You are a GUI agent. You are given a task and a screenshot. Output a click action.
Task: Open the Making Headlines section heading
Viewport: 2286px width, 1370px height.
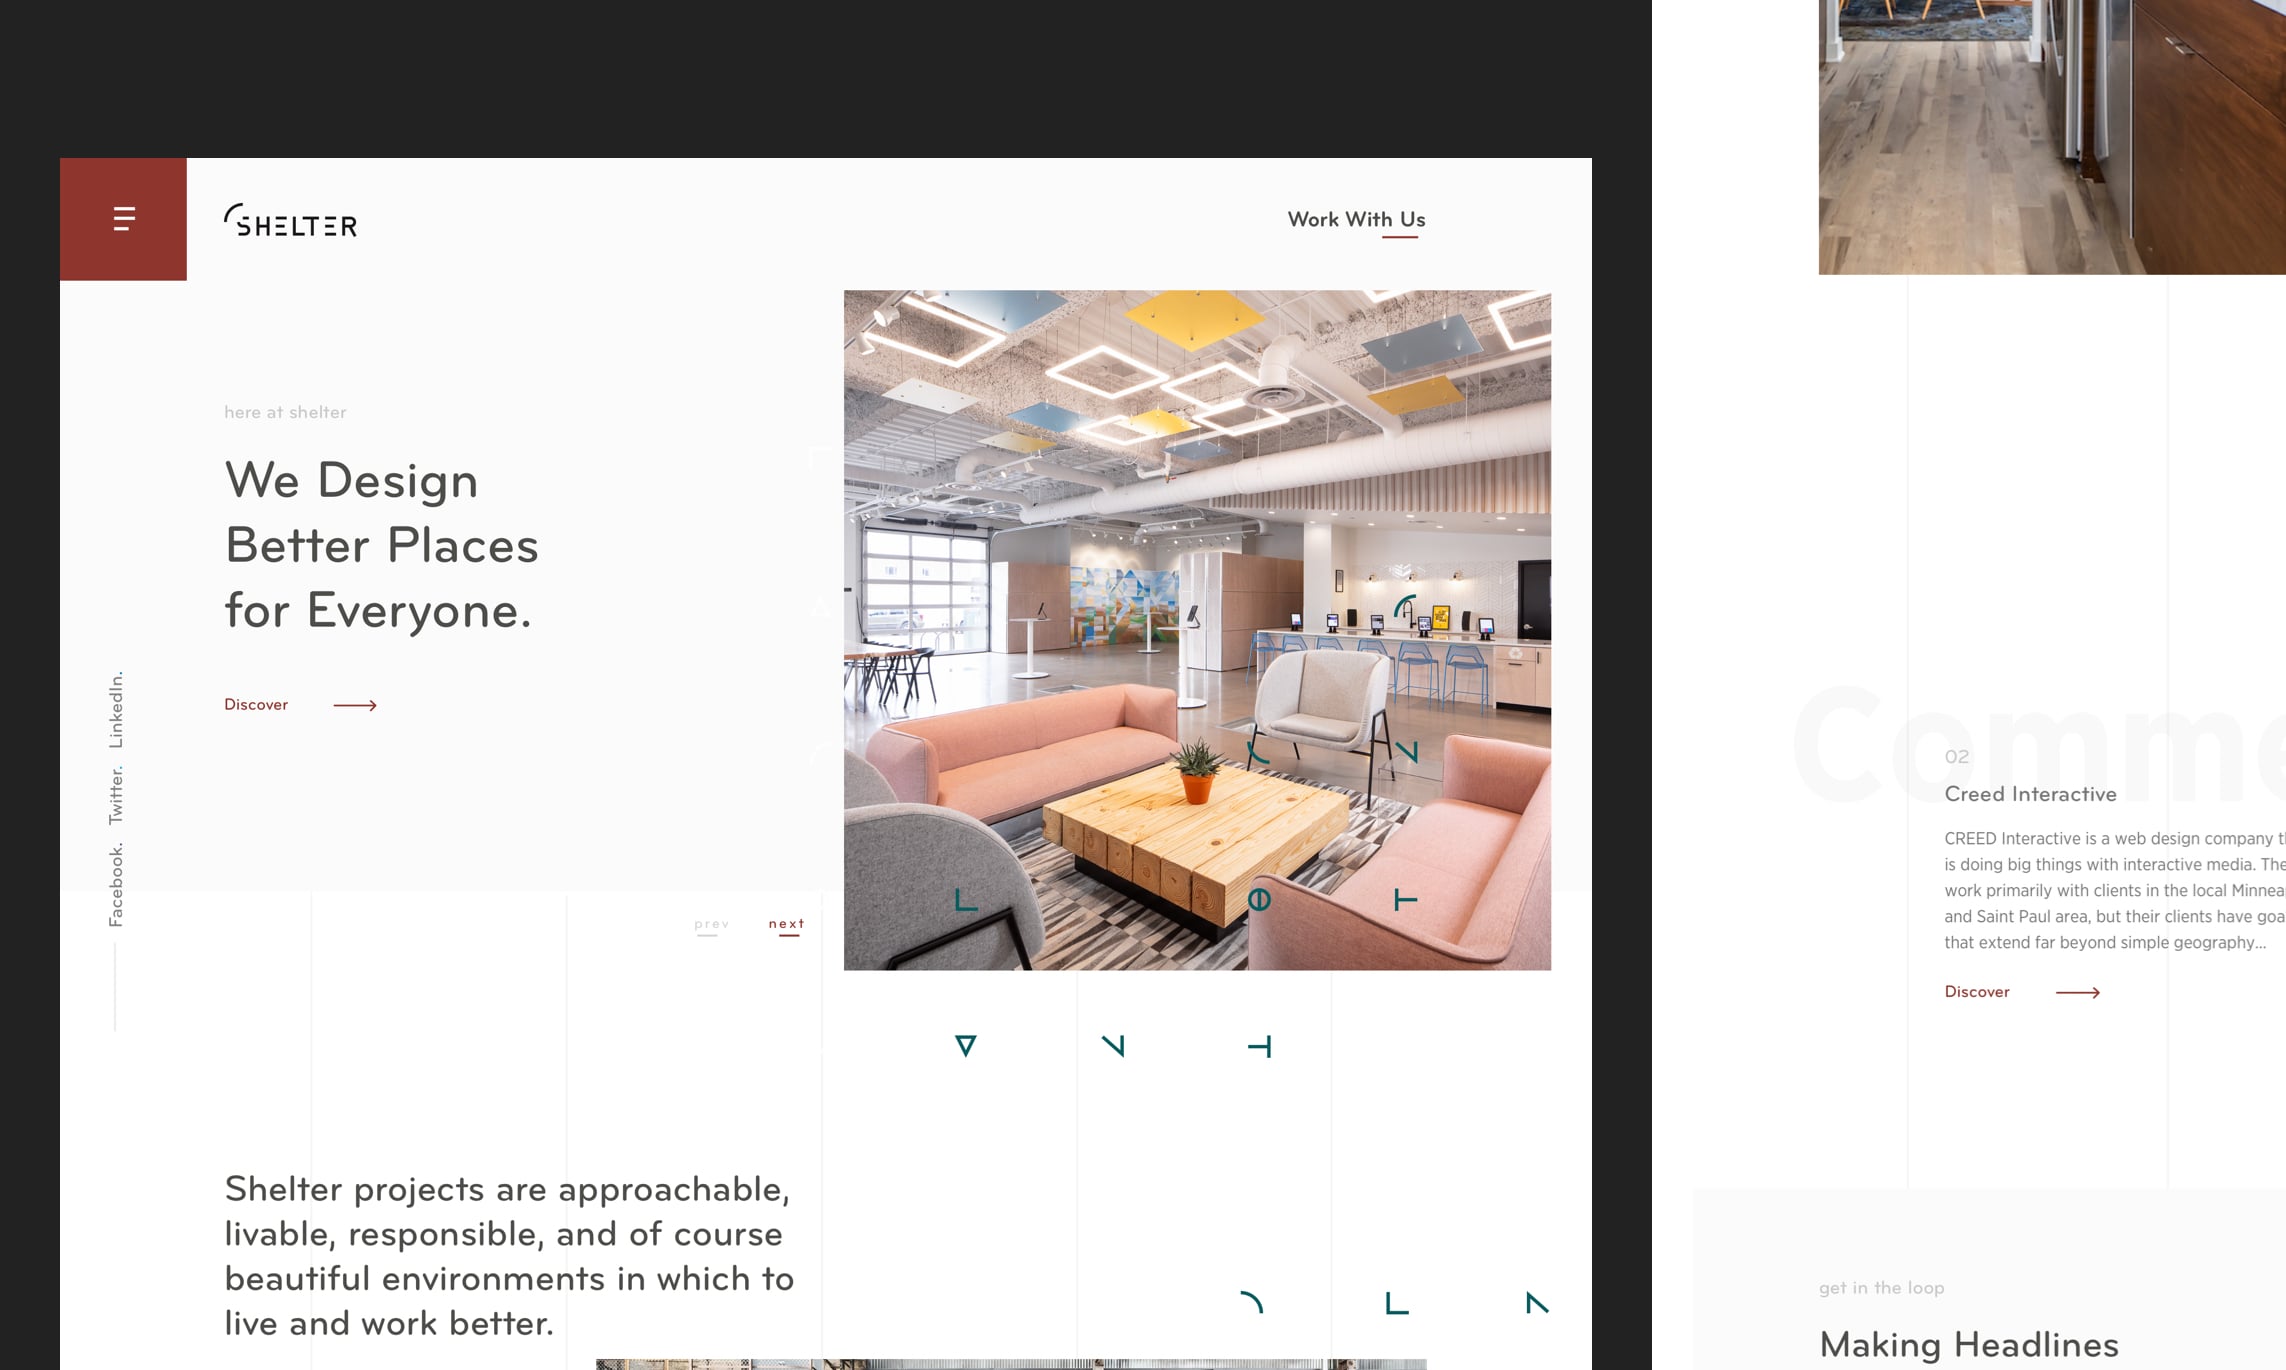coord(1968,1344)
